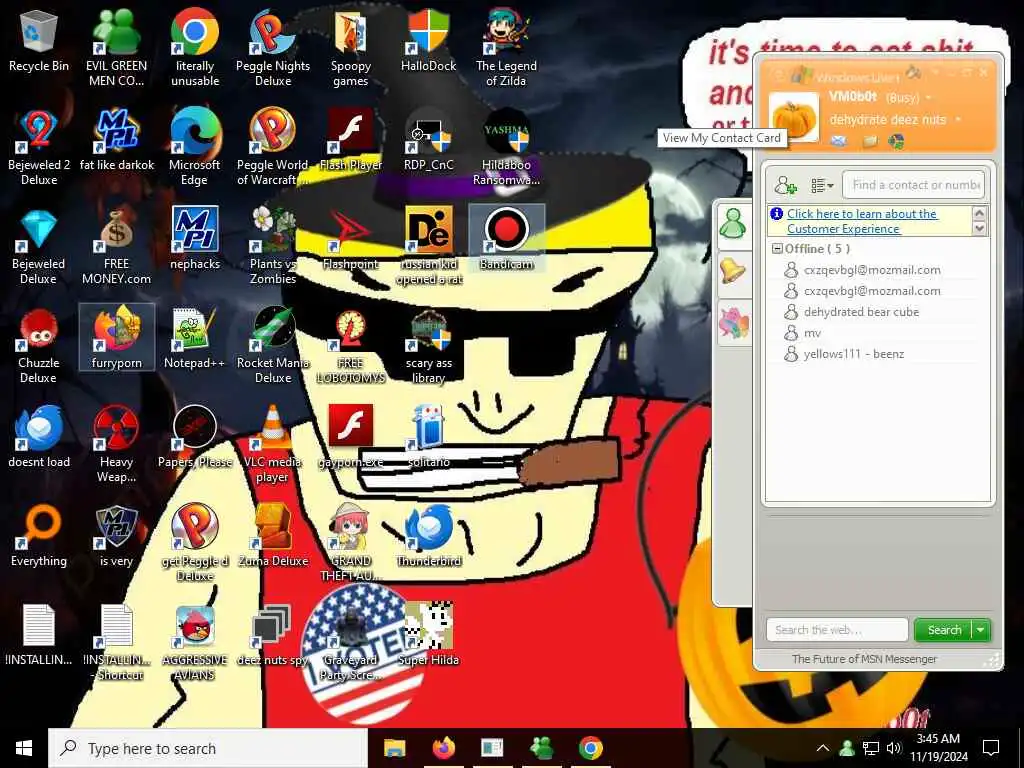
Task: Open The Legend of Zilda shortcut
Action: click(x=506, y=46)
